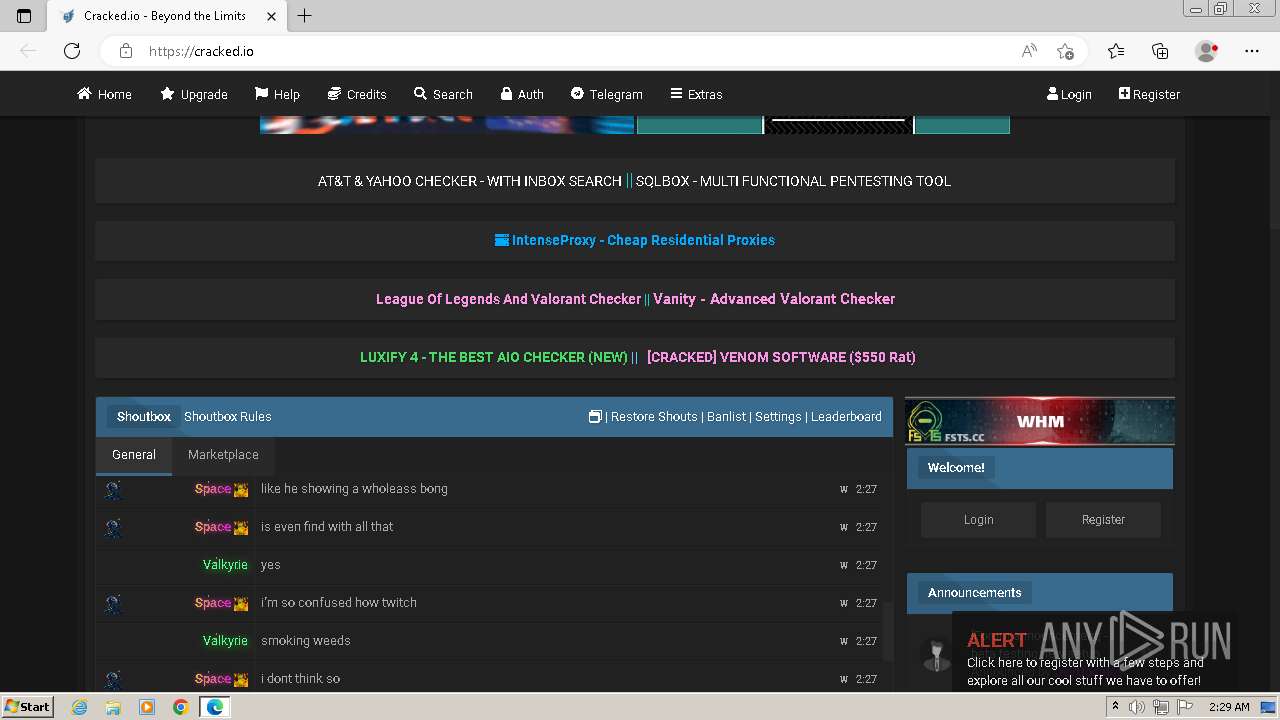This screenshot has width=1280, height=720.
Task: Open IntenseProxy residential proxies link
Action: (x=635, y=240)
